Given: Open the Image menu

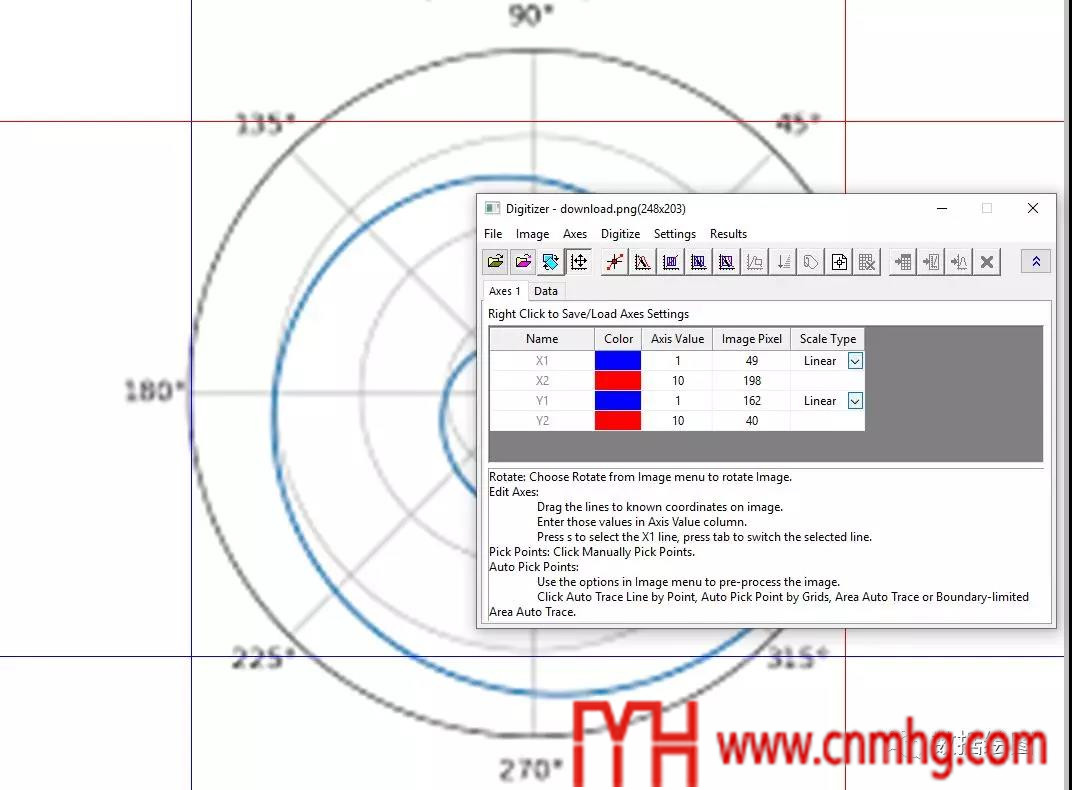Looking at the screenshot, I should [532, 234].
